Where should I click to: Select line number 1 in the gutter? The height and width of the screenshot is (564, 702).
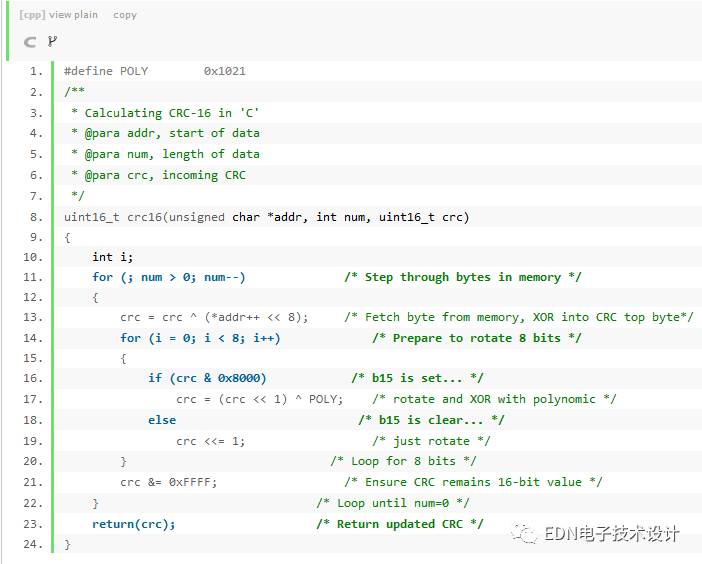point(36,71)
